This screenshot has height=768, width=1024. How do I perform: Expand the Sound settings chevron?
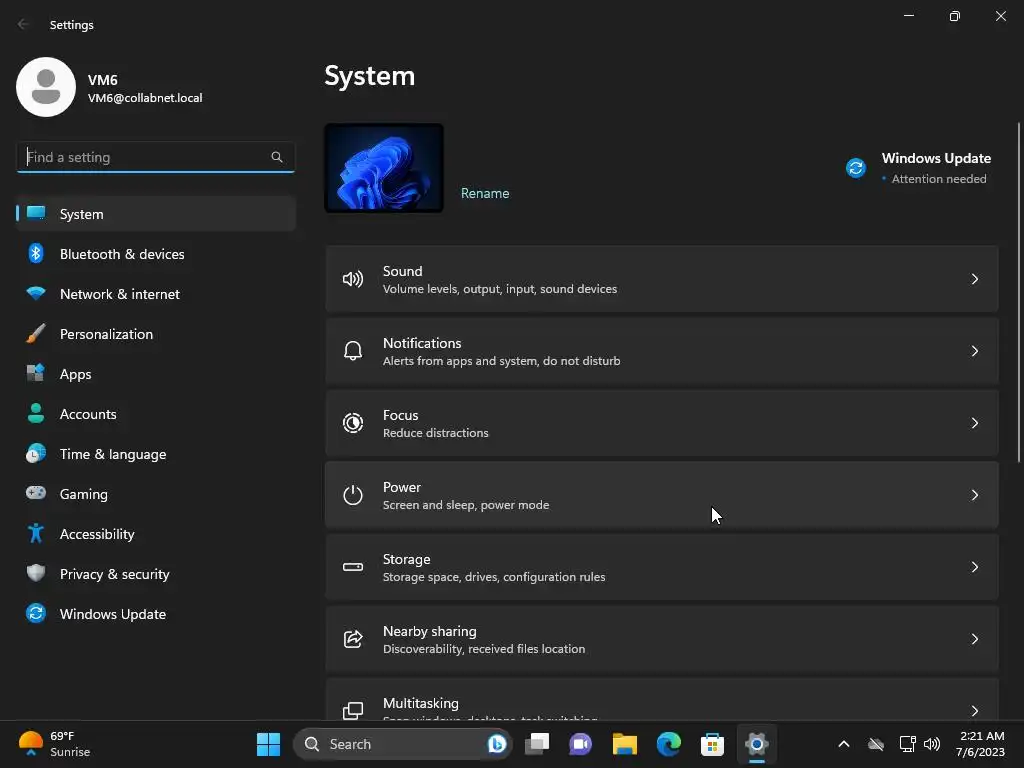click(974, 280)
